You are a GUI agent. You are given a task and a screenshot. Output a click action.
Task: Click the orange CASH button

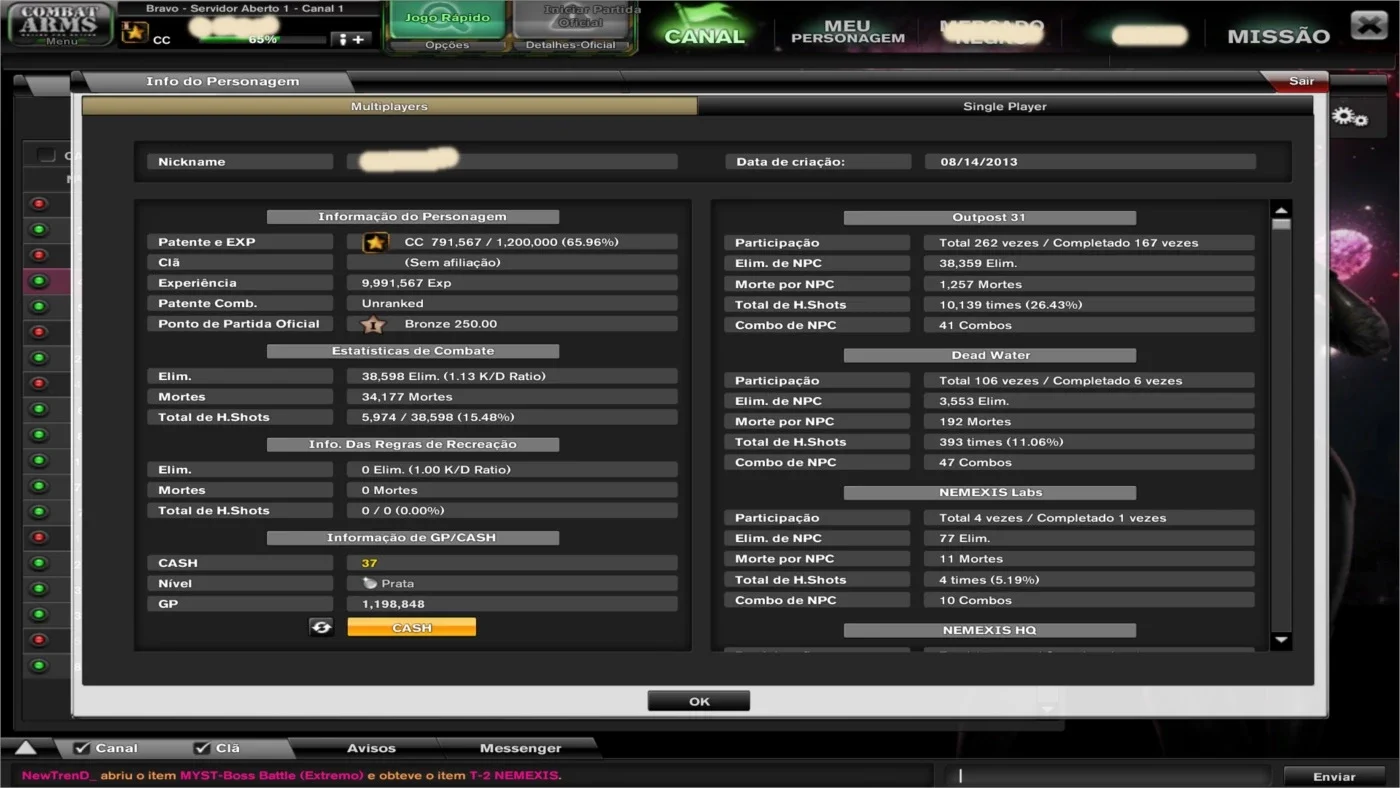click(412, 627)
